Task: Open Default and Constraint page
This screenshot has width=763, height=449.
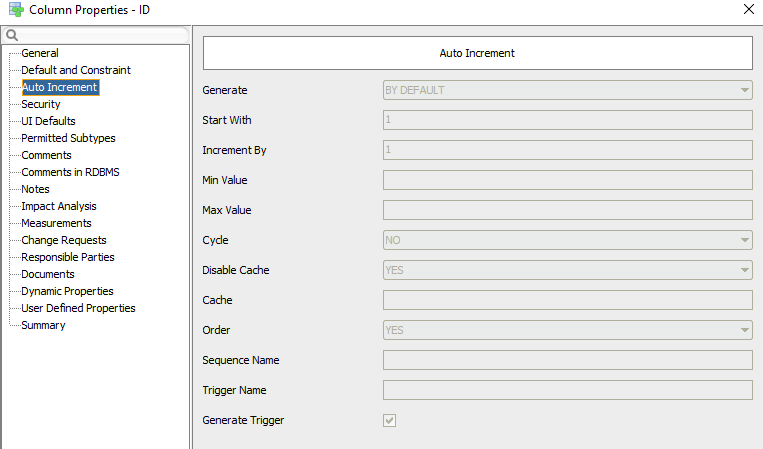Action: (76, 70)
